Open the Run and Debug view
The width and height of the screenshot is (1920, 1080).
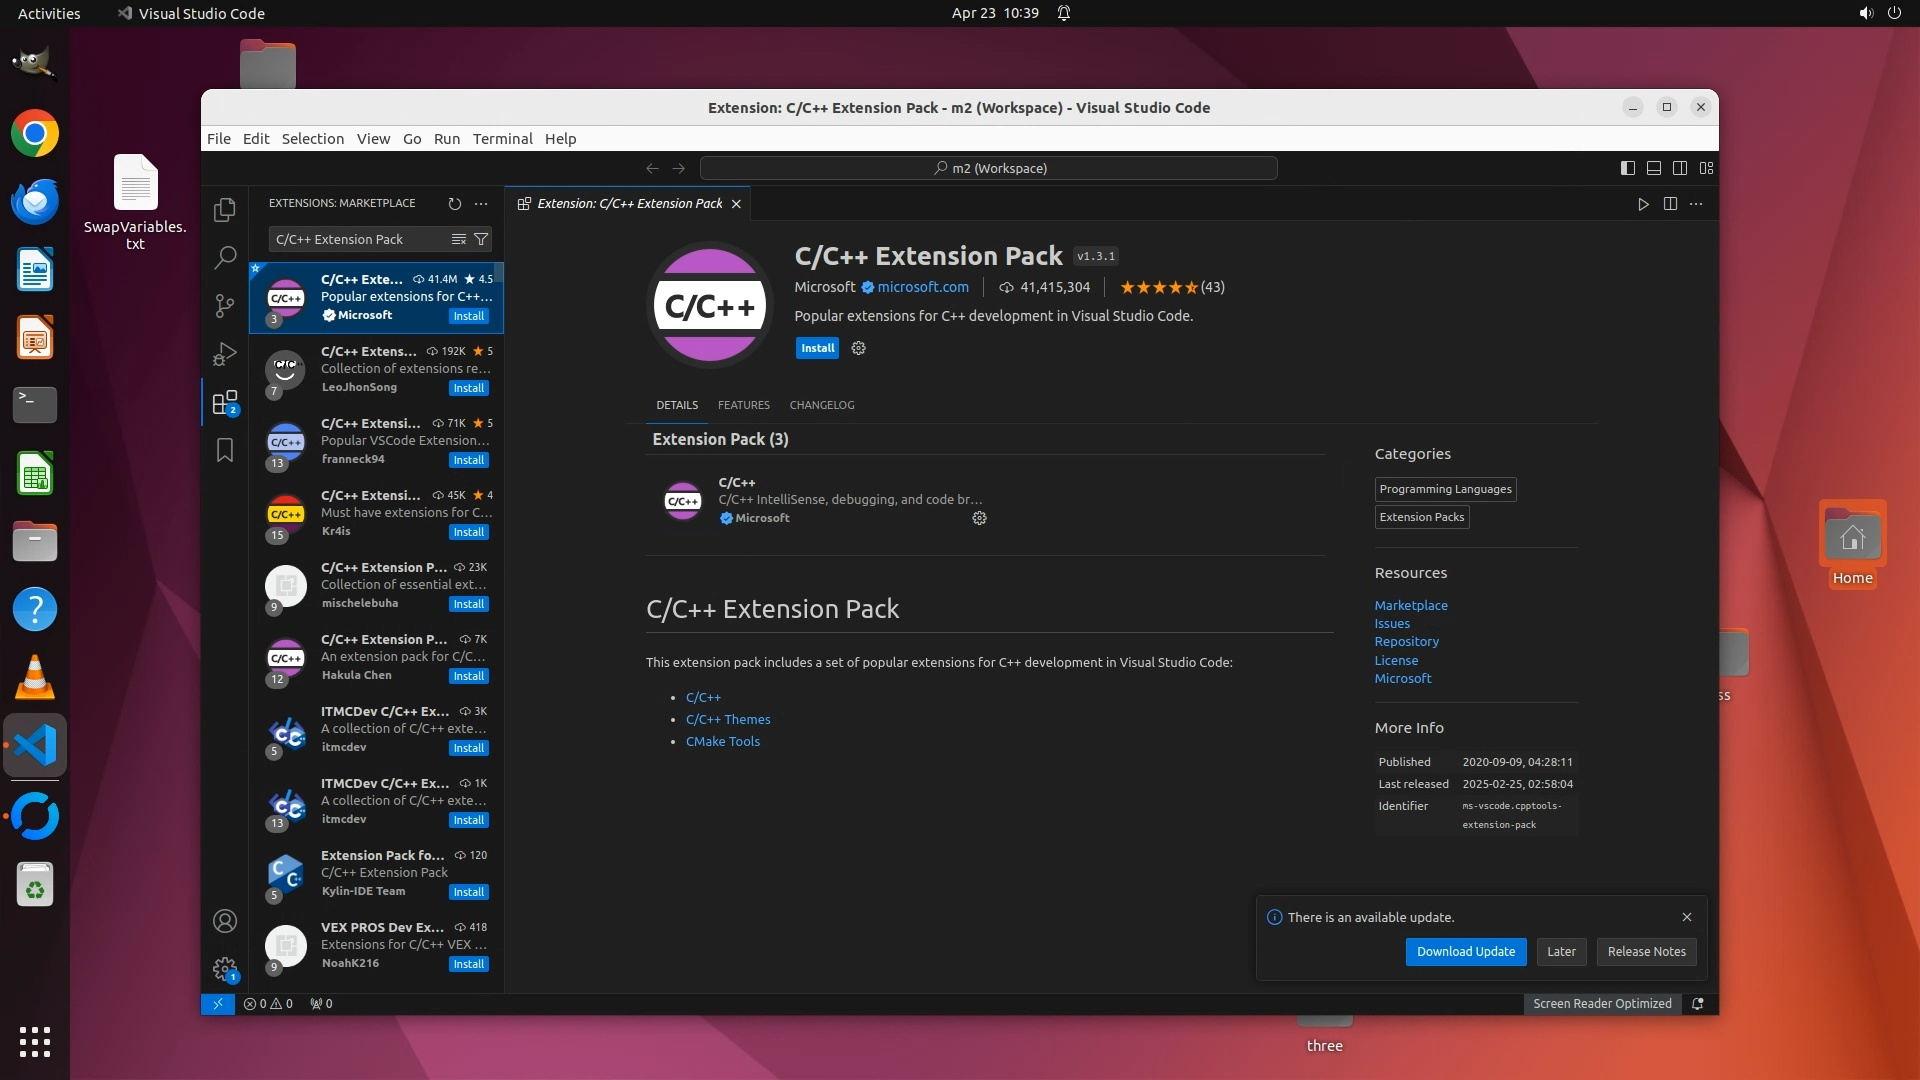click(x=225, y=354)
